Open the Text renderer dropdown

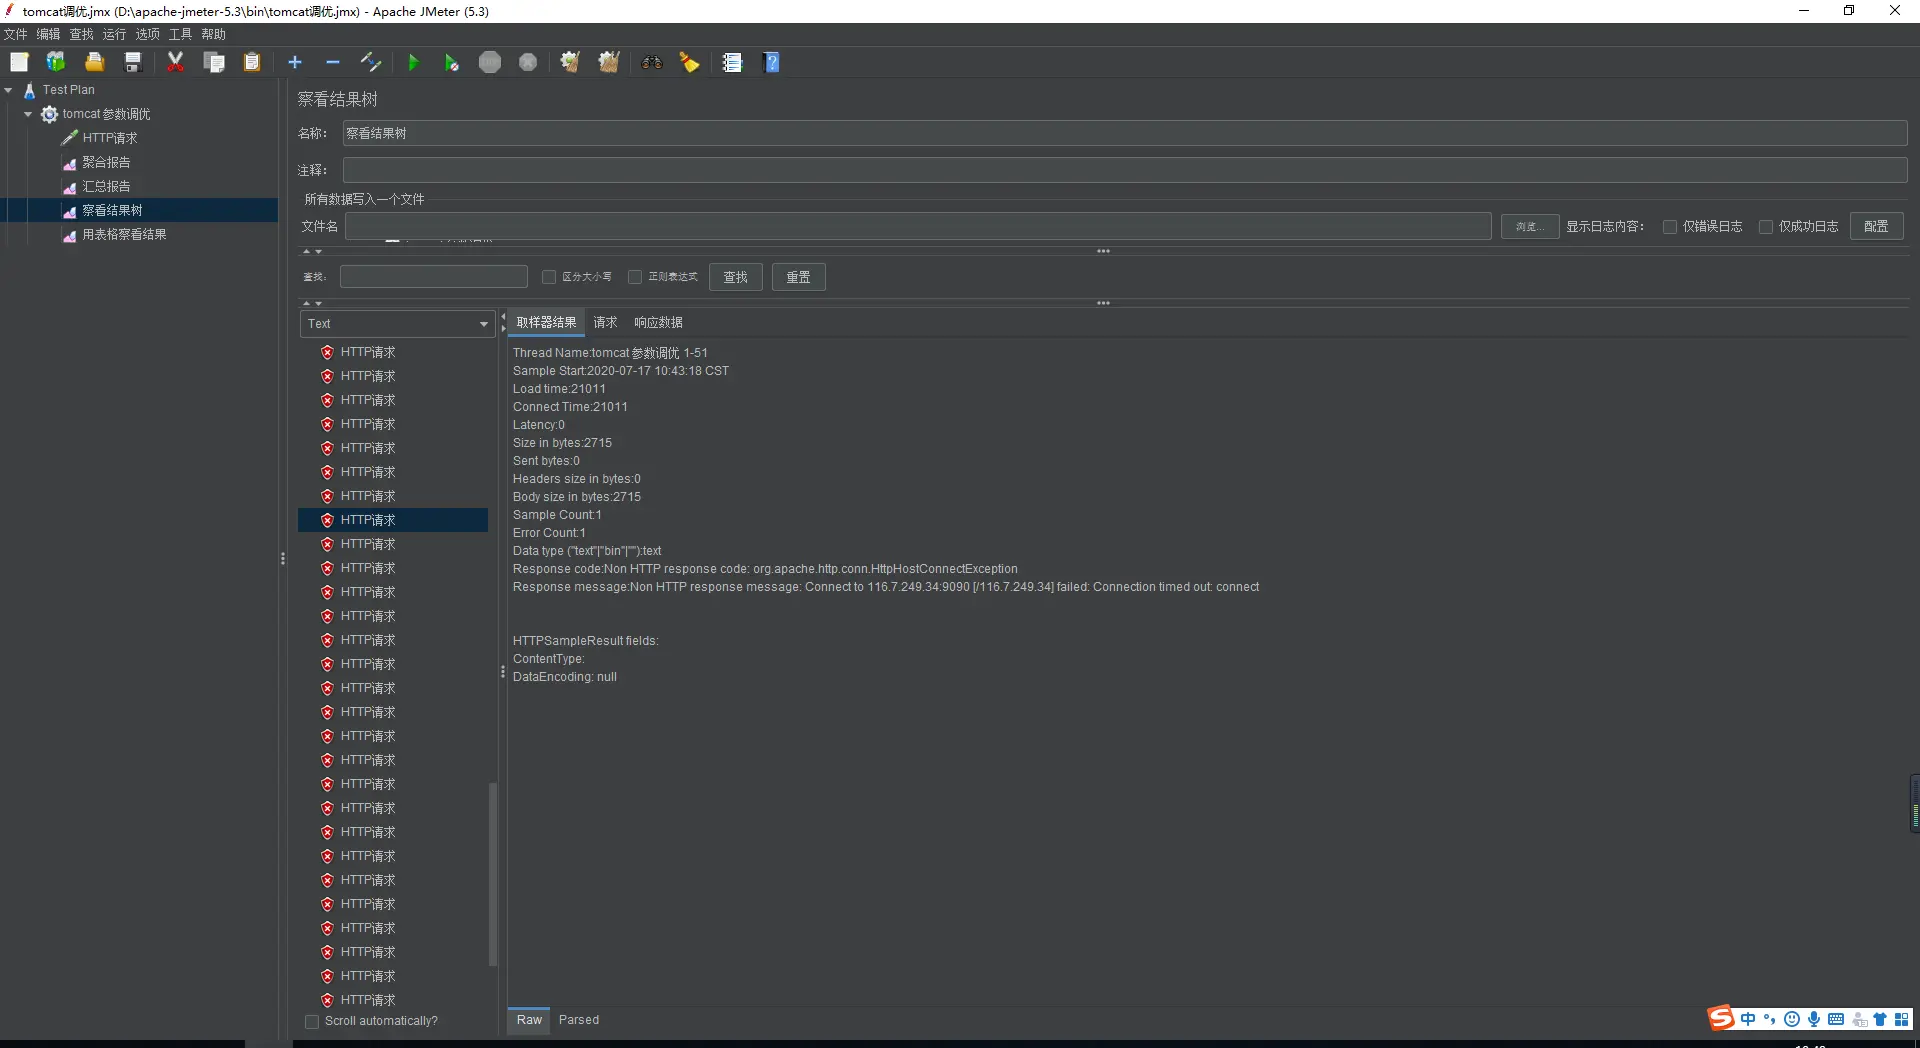[x=397, y=324]
